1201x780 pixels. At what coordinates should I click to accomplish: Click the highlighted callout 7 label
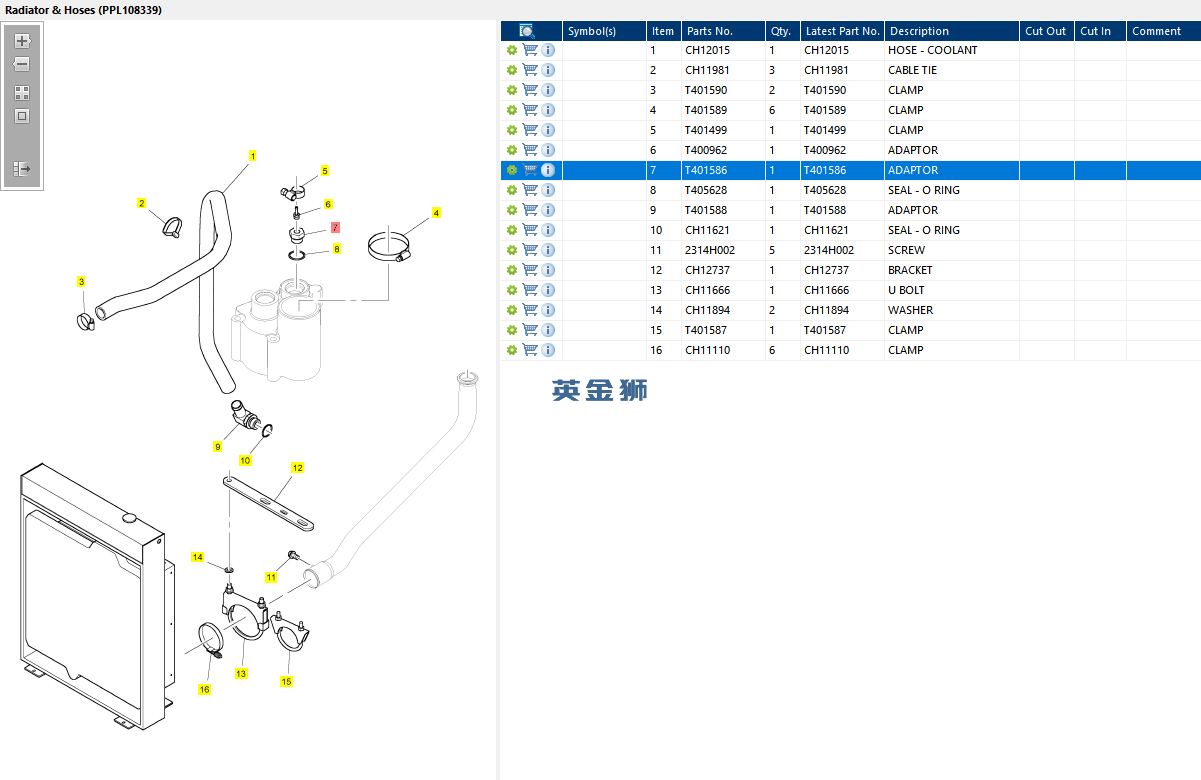[335, 228]
